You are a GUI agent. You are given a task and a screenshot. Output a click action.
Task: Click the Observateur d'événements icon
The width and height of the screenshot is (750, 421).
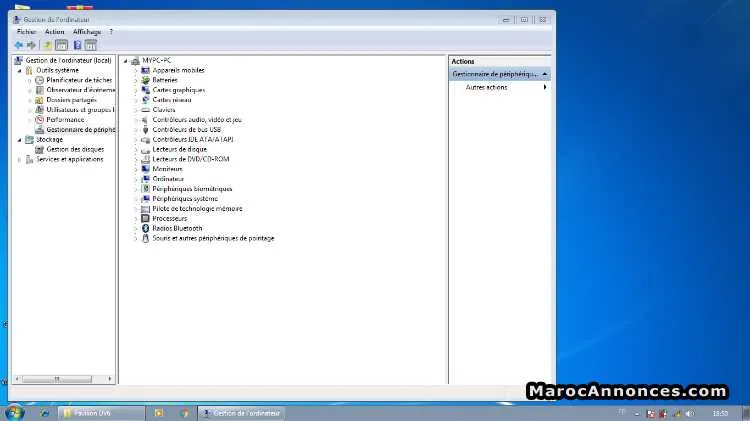tap(40, 90)
